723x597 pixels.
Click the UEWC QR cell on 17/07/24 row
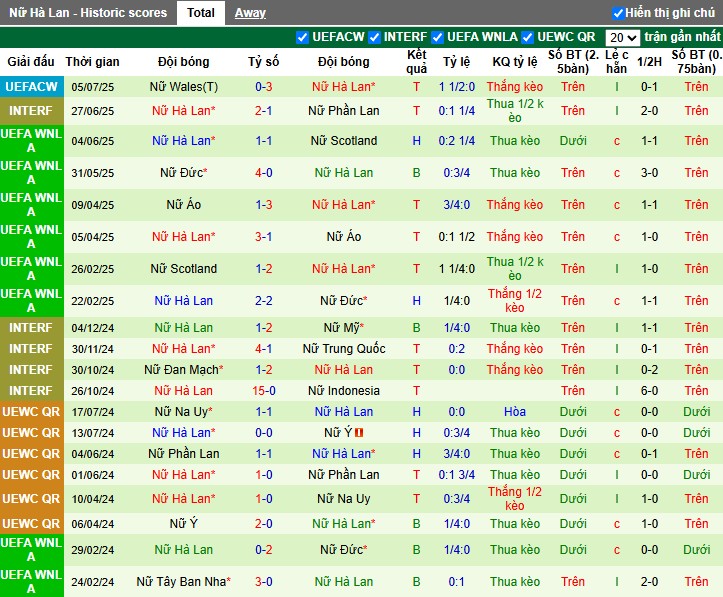point(31,412)
